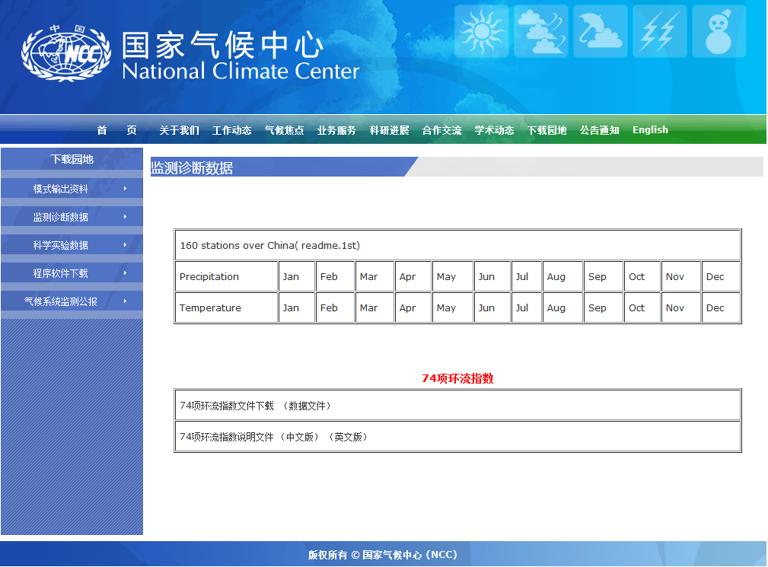Click the 监测诊断数据 page title
The width and height of the screenshot is (768, 567).
[x=192, y=168]
